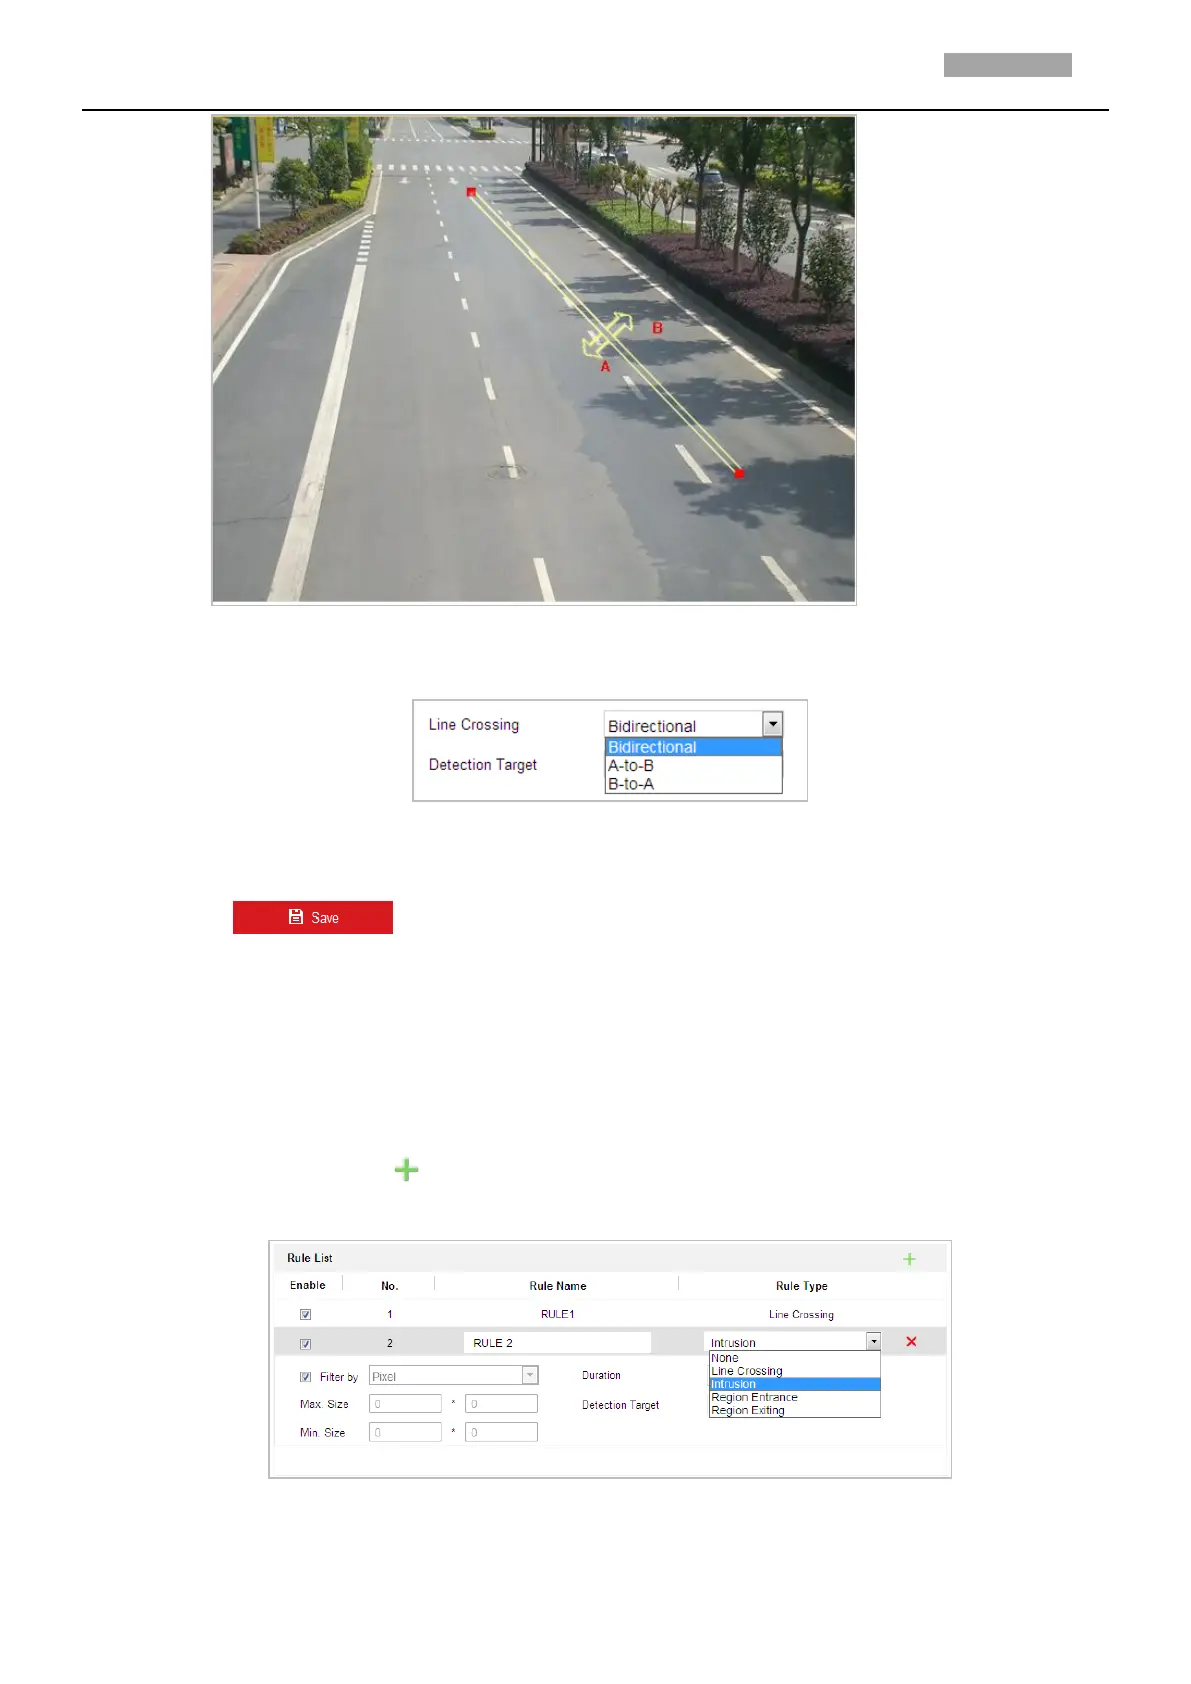Click the green plus icon in the Rule List header
Viewport: 1191px width, 1684px height.
coord(909,1259)
